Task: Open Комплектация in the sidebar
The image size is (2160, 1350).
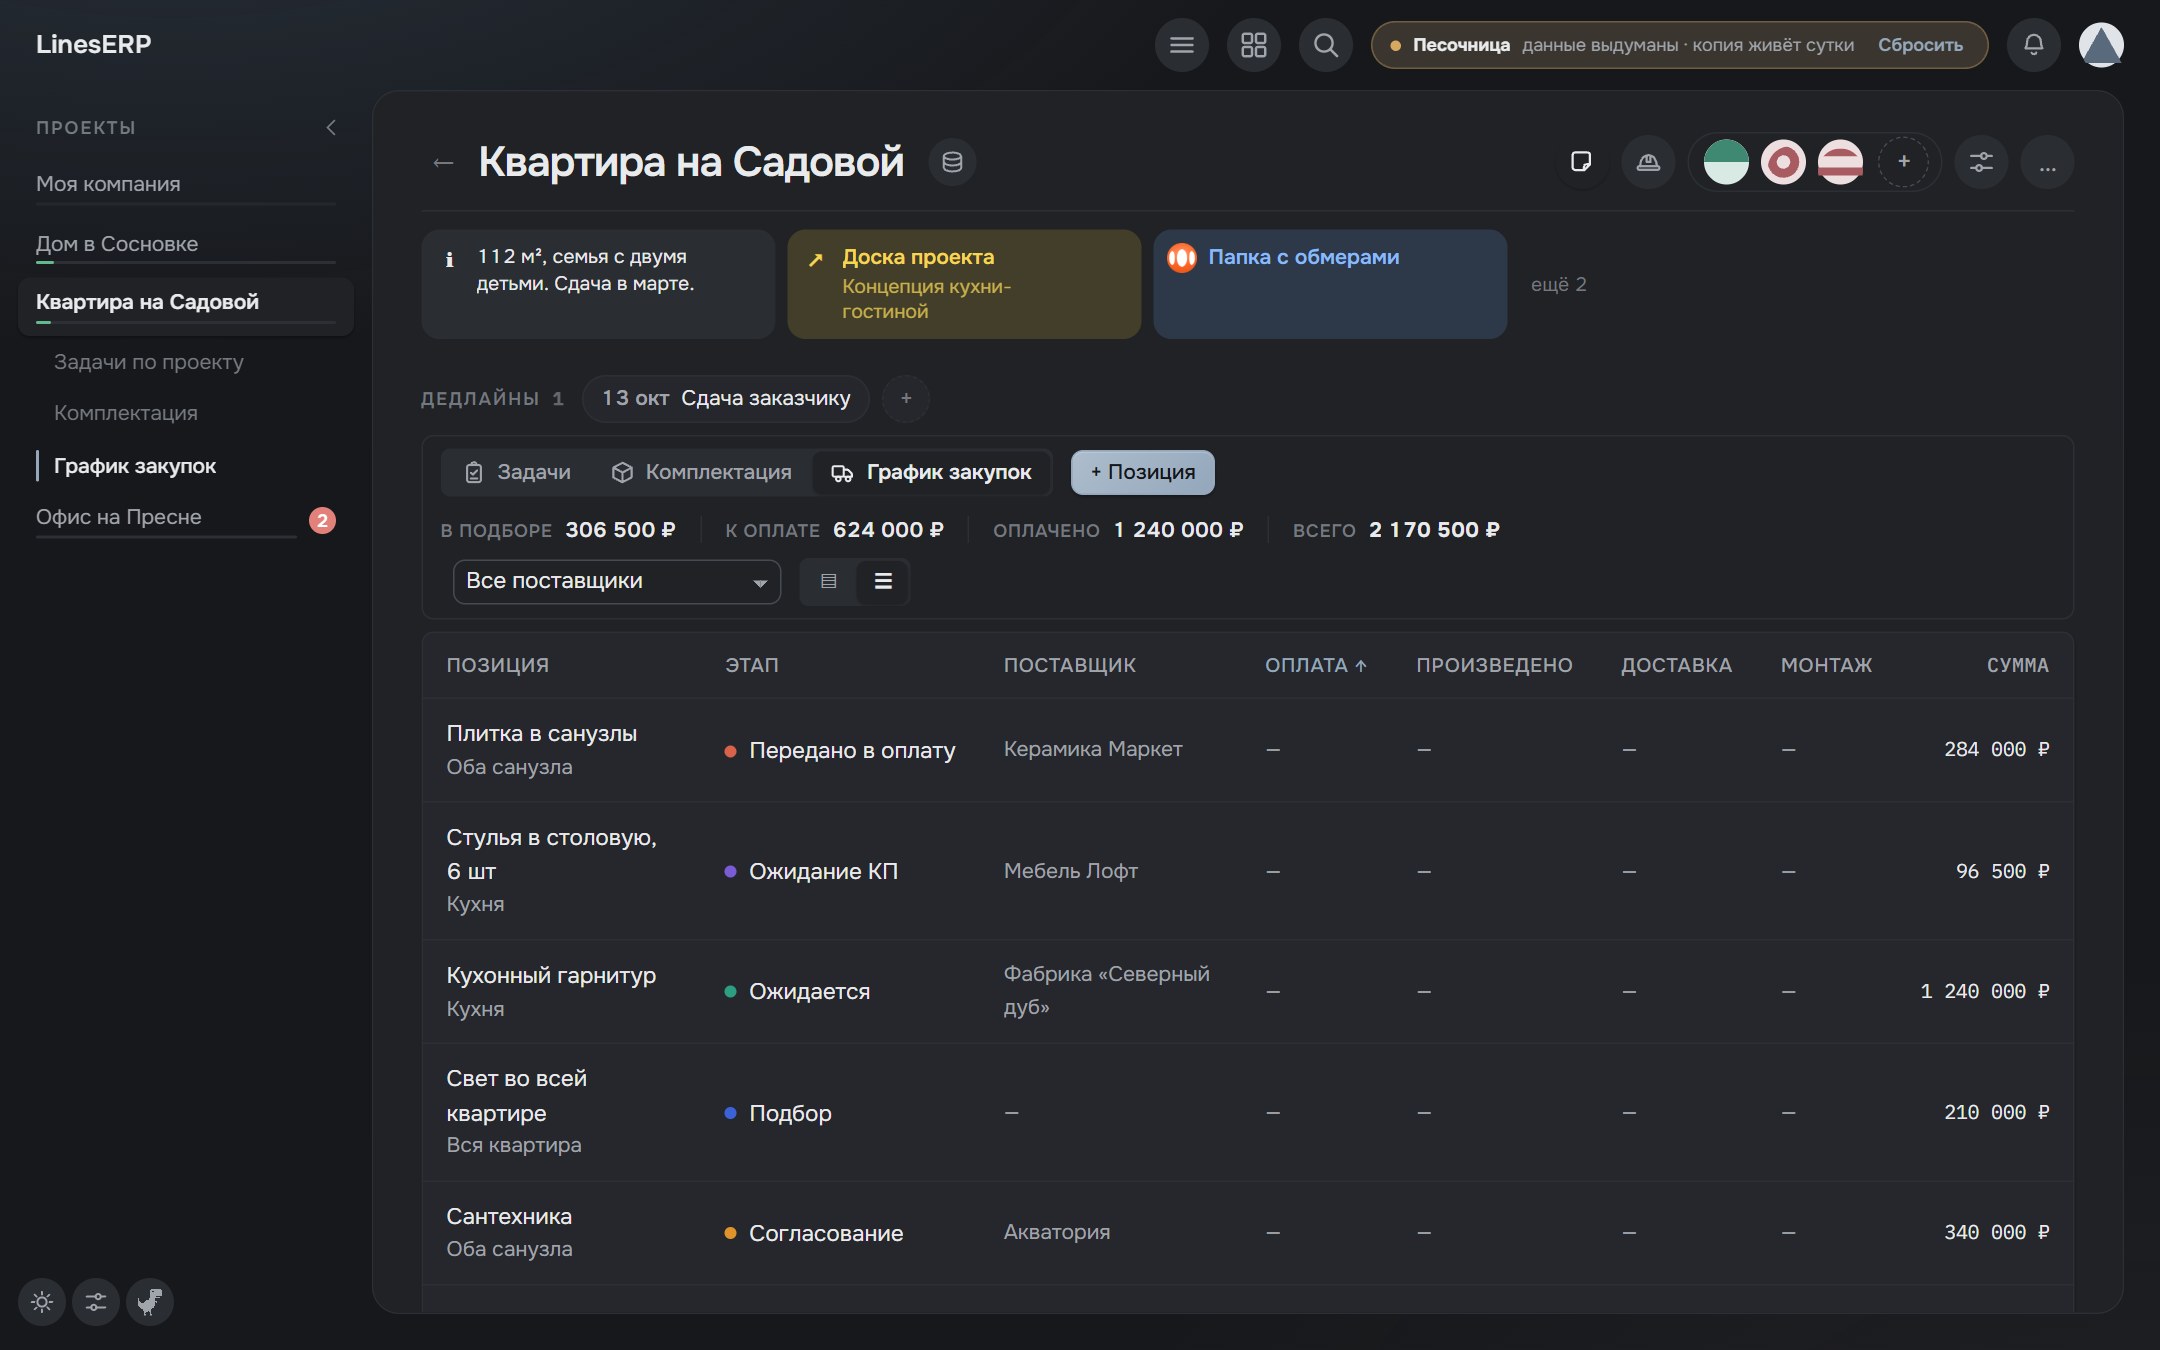Action: coord(126,413)
